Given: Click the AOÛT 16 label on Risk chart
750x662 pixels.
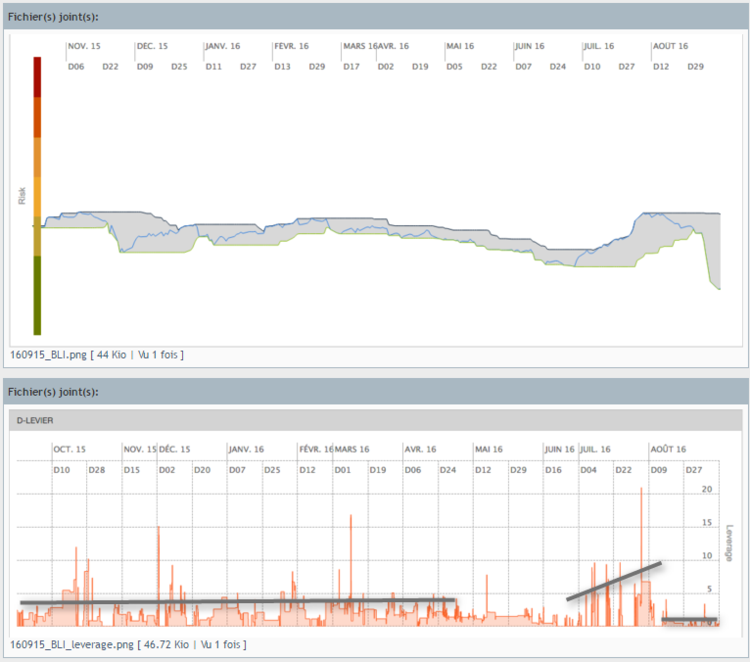Looking at the screenshot, I should point(670,46).
